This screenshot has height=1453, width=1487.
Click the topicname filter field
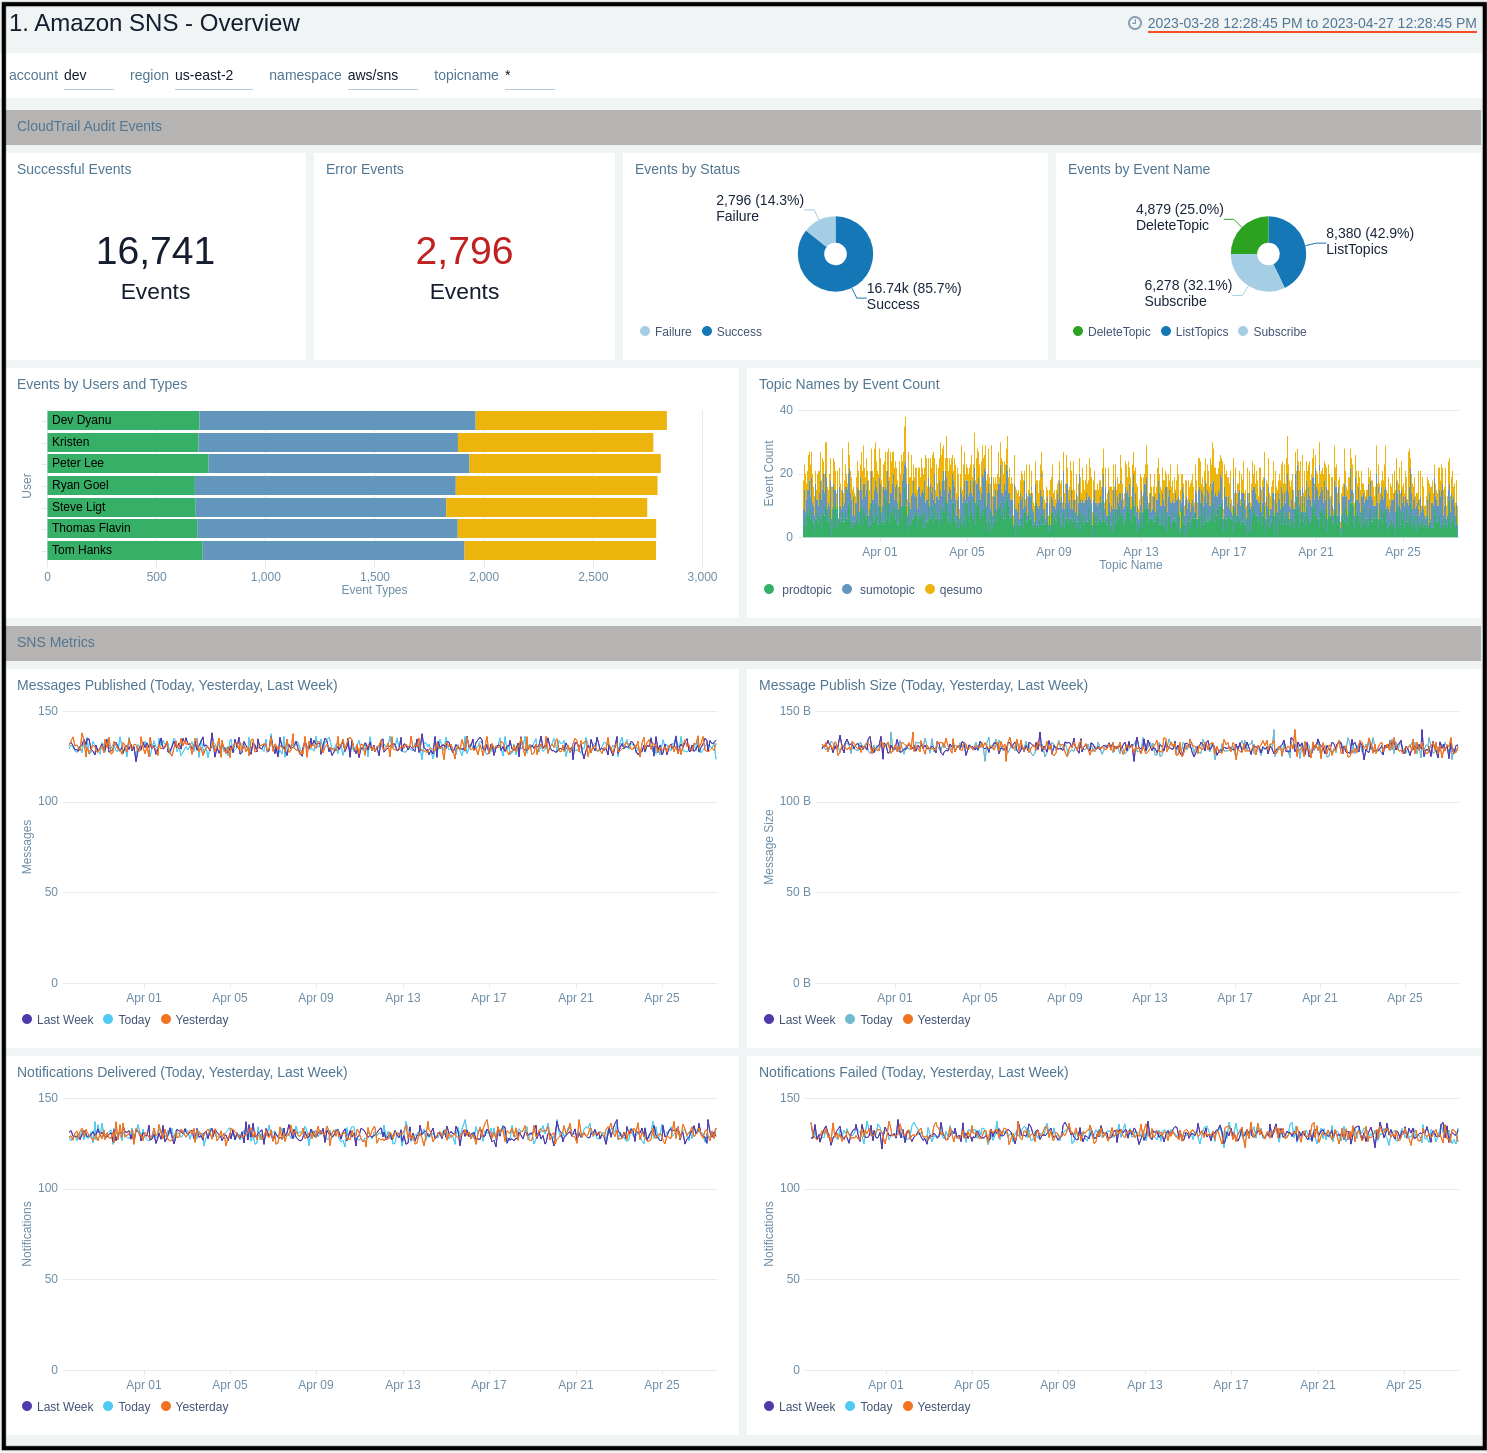tap(528, 76)
